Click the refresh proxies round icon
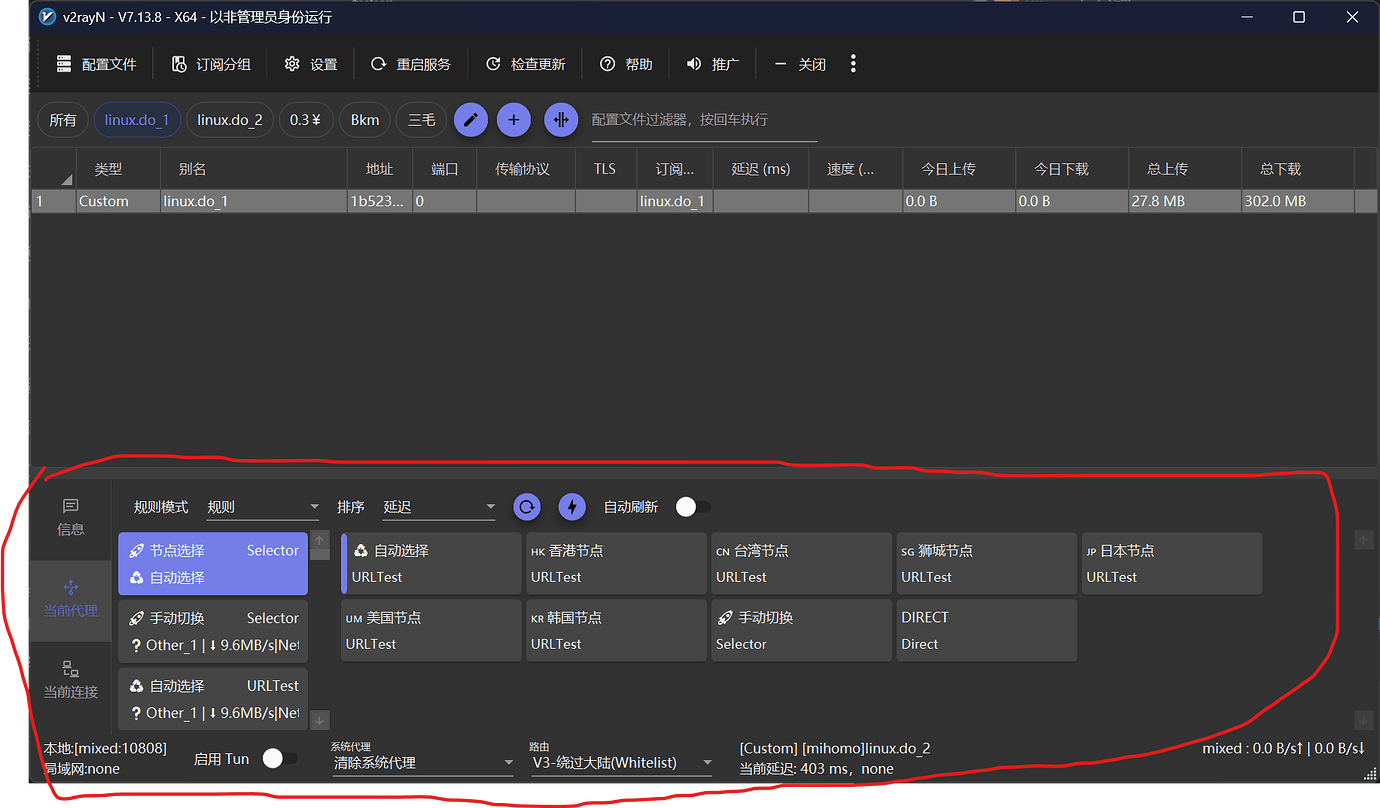The height and width of the screenshot is (808, 1380). click(527, 507)
